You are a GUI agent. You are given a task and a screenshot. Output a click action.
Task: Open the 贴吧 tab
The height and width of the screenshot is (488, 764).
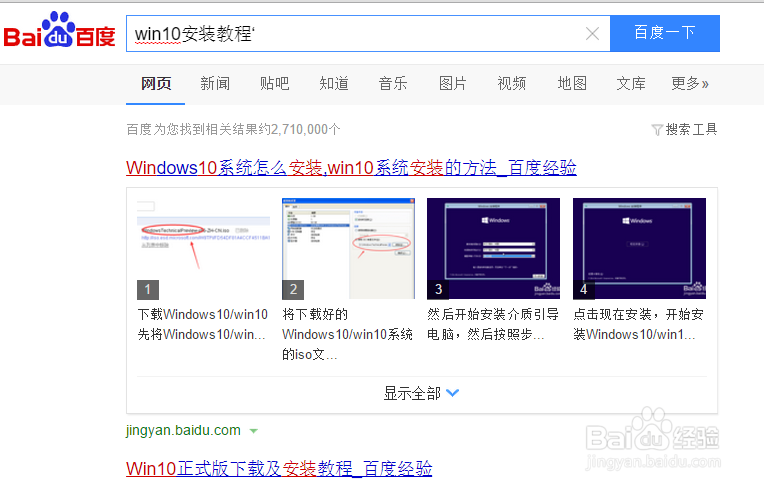tap(274, 84)
